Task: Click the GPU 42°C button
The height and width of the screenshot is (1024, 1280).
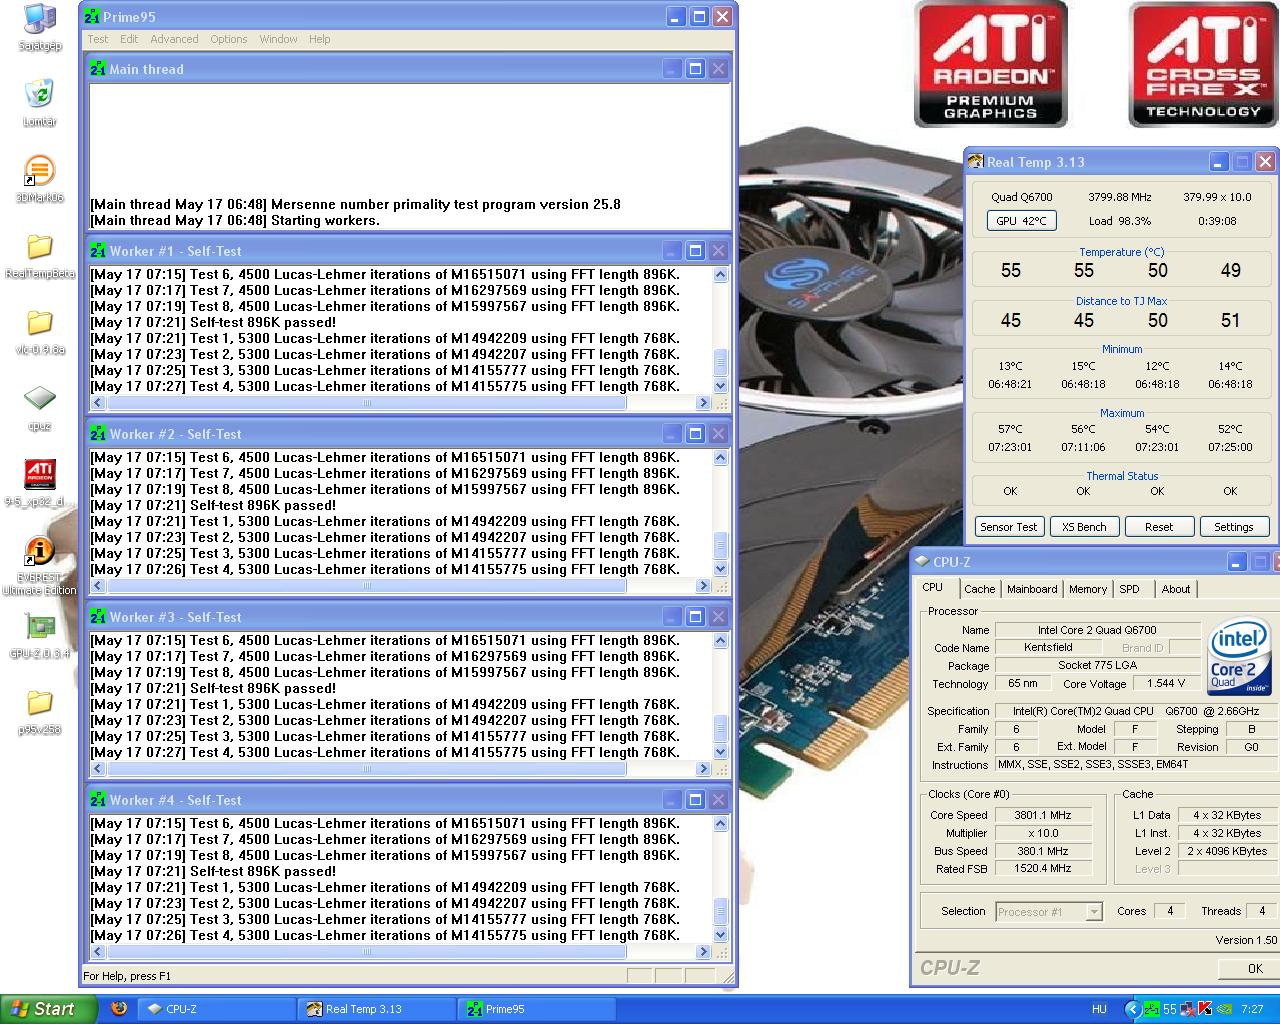Action: coord(1021,221)
